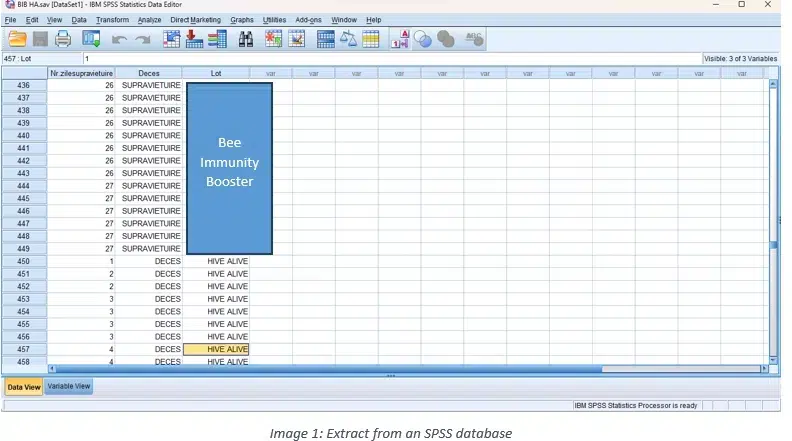Viewport: 792px width, 441px height.
Task: Click the vertical scrollbar down arrow
Action: coord(772,359)
